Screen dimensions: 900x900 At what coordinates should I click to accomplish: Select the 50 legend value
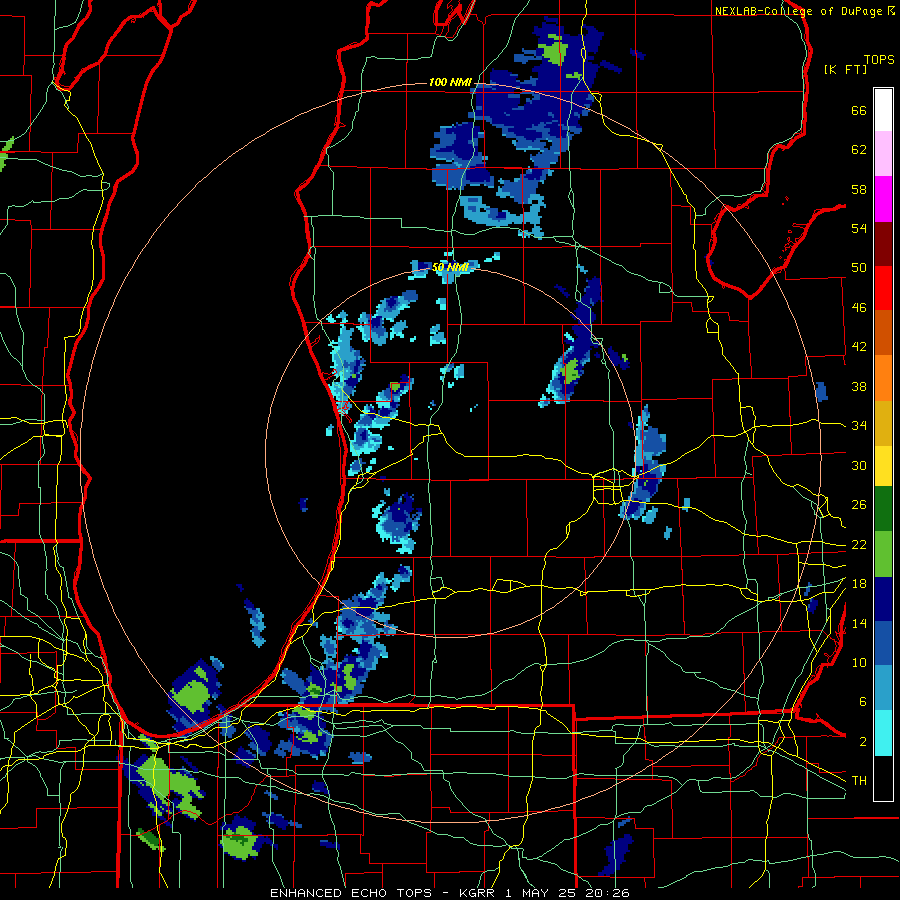[x=859, y=268]
